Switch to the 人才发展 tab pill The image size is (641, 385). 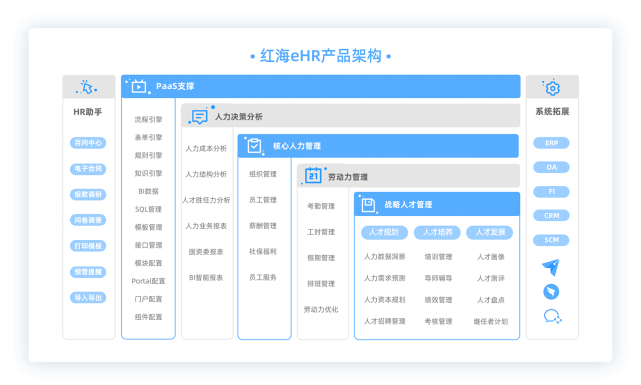pyautogui.click(x=490, y=232)
